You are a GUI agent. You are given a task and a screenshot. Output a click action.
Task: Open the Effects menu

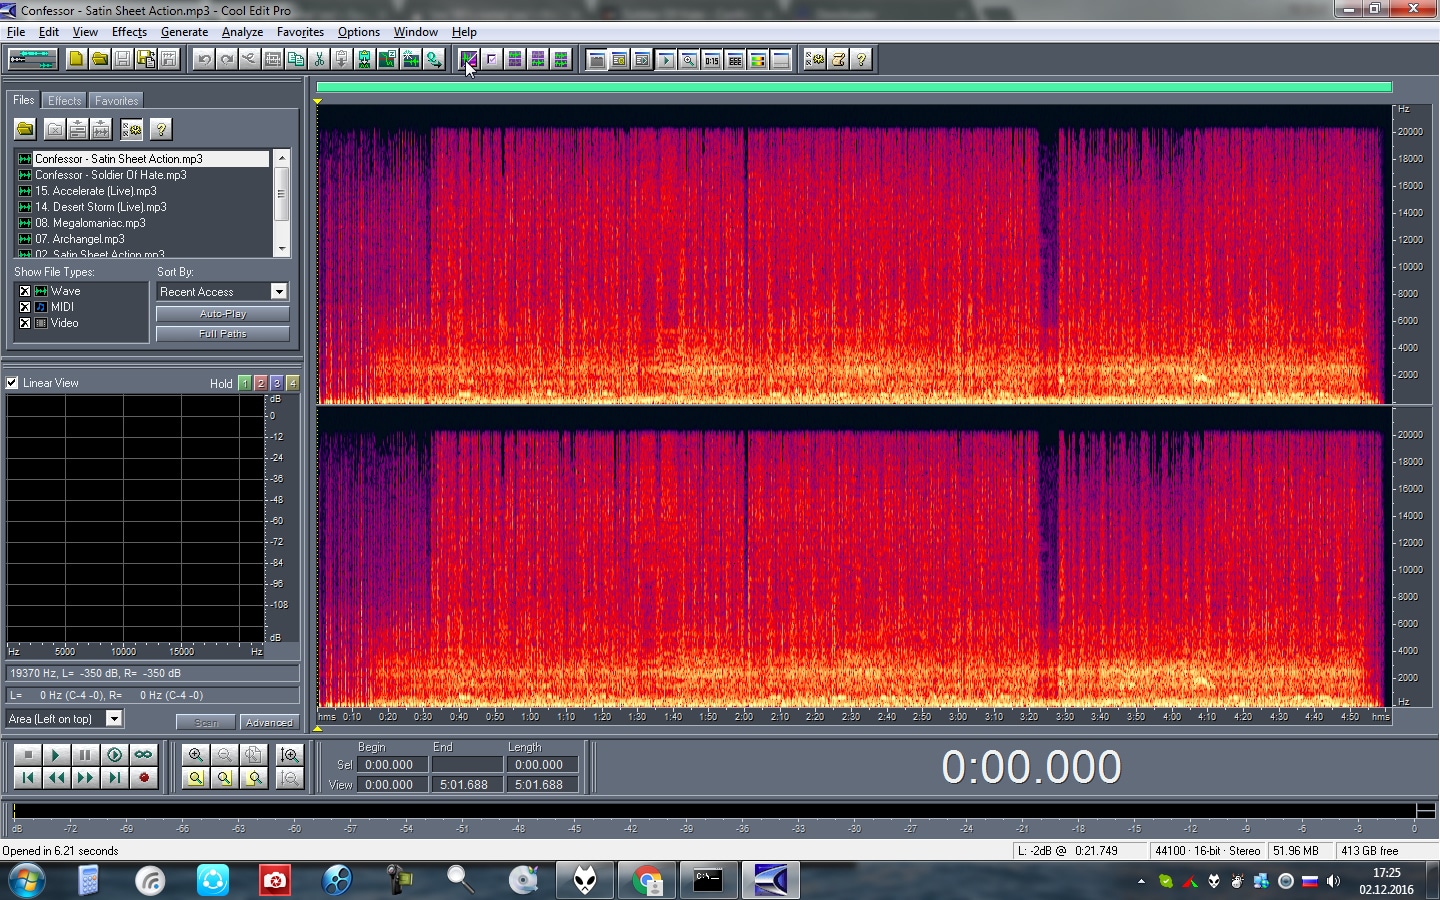tap(129, 32)
